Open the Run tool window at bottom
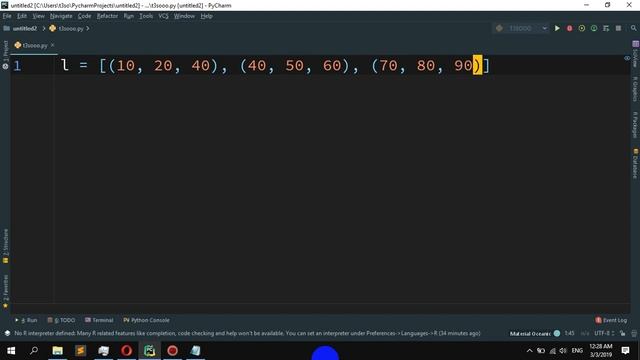This screenshot has height=360, width=640. tap(26, 320)
